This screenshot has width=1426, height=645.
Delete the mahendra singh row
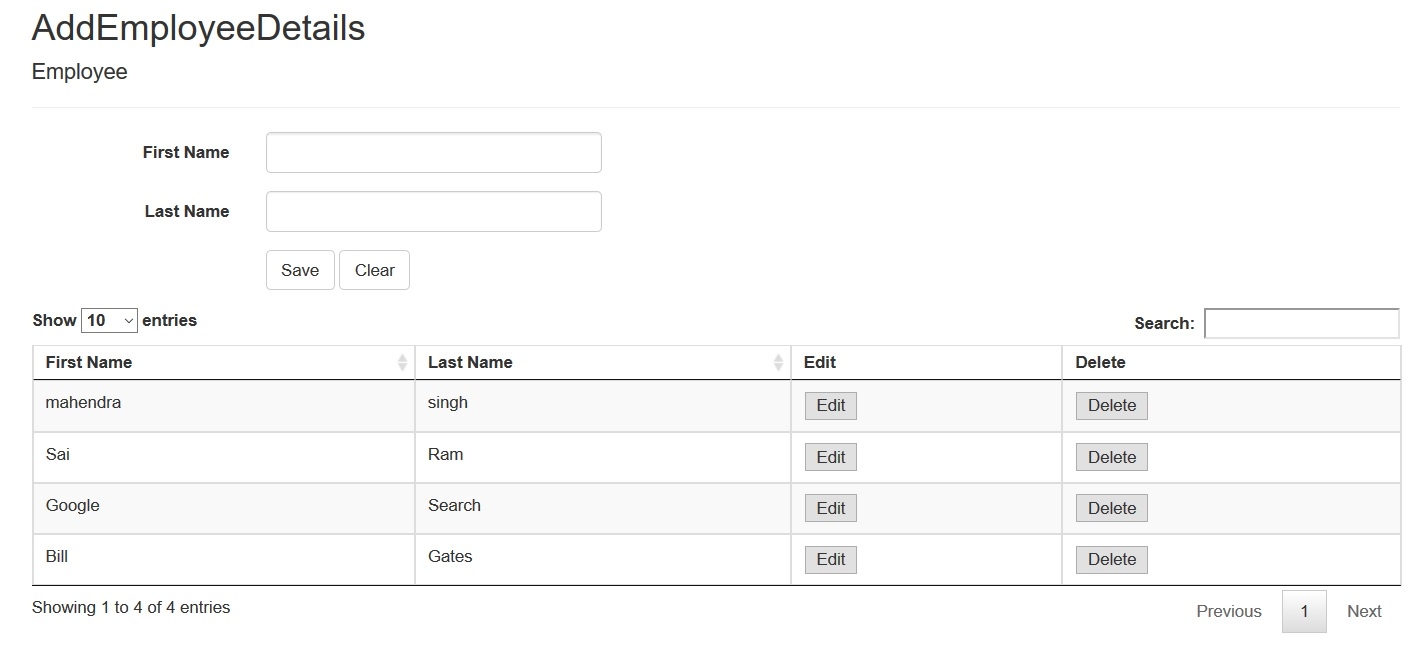coord(1112,405)
